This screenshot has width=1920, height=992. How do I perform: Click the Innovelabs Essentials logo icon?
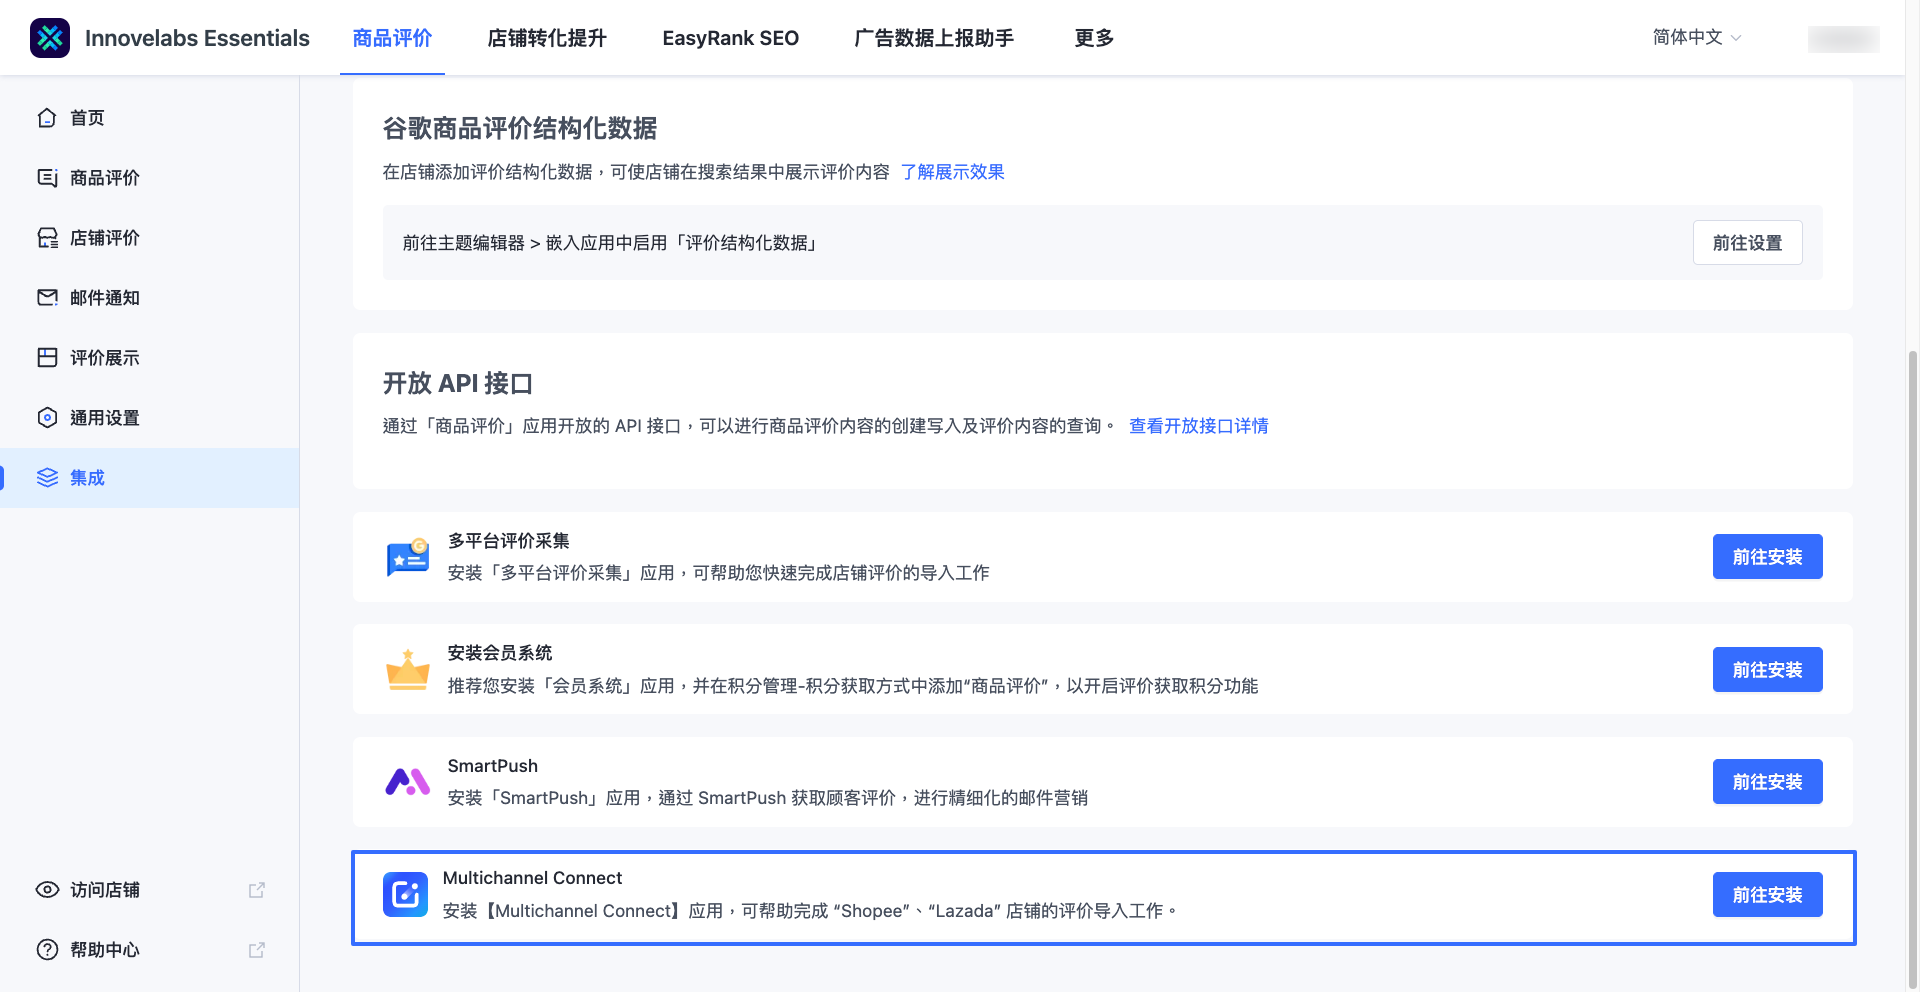50,38
